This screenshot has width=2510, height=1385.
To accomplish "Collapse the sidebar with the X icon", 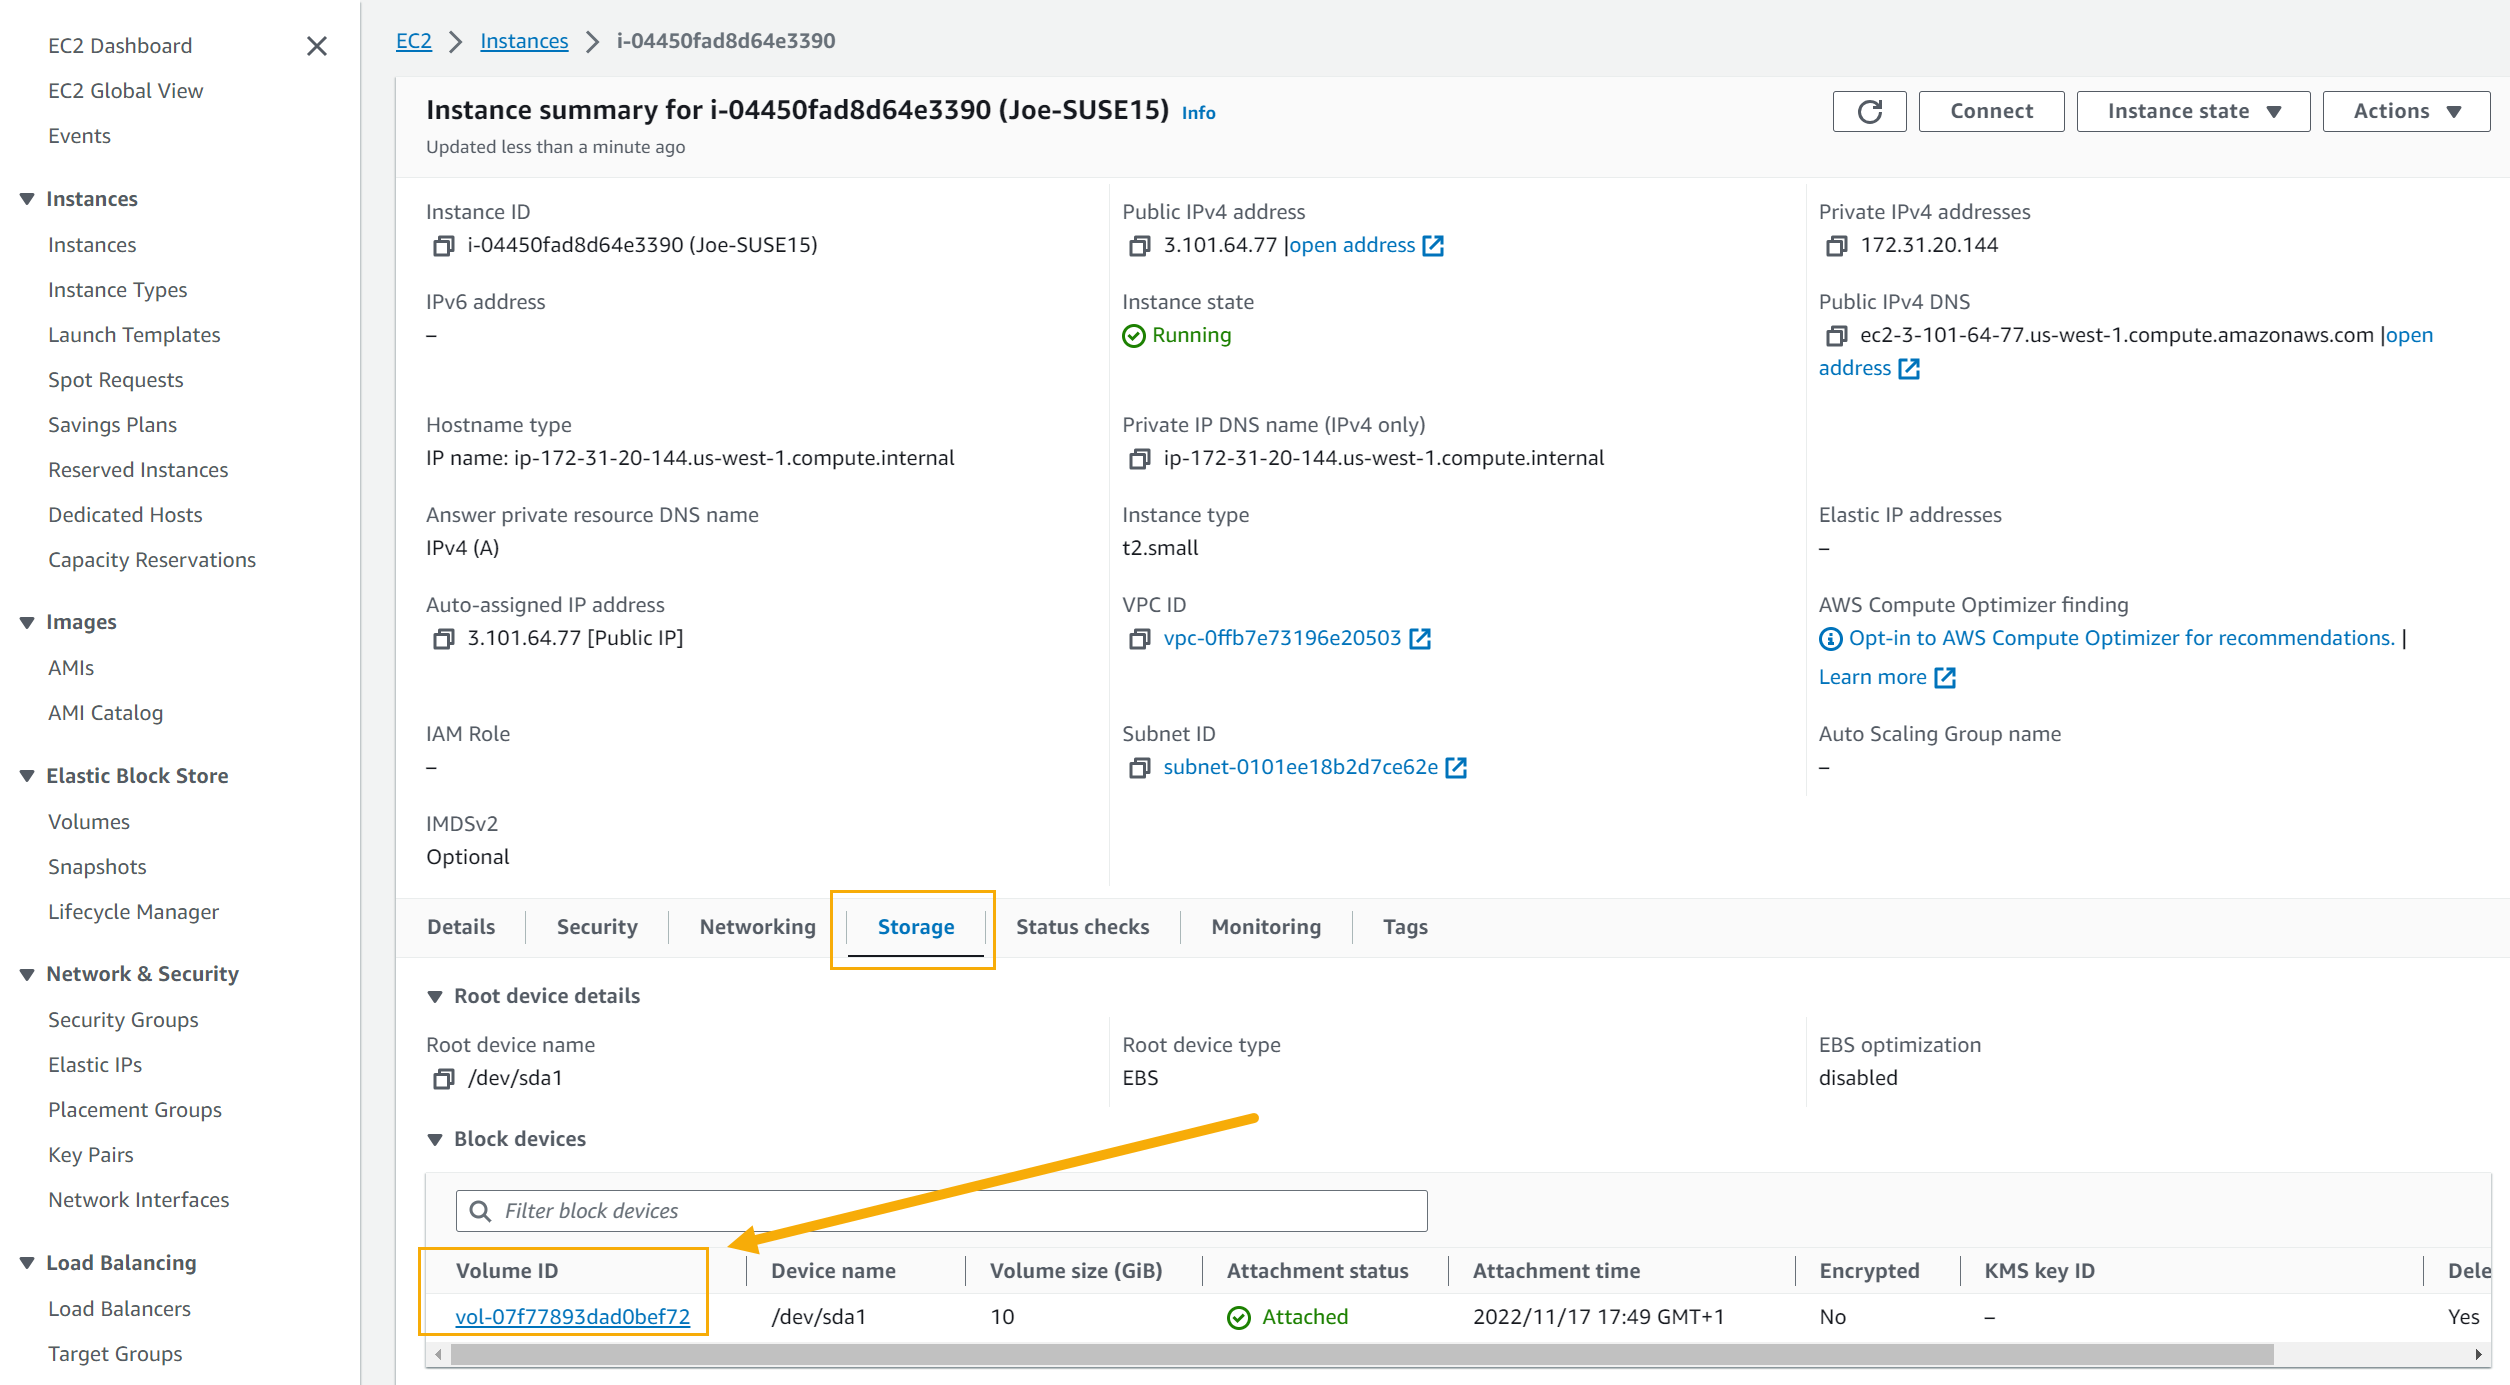I will 317,46.
